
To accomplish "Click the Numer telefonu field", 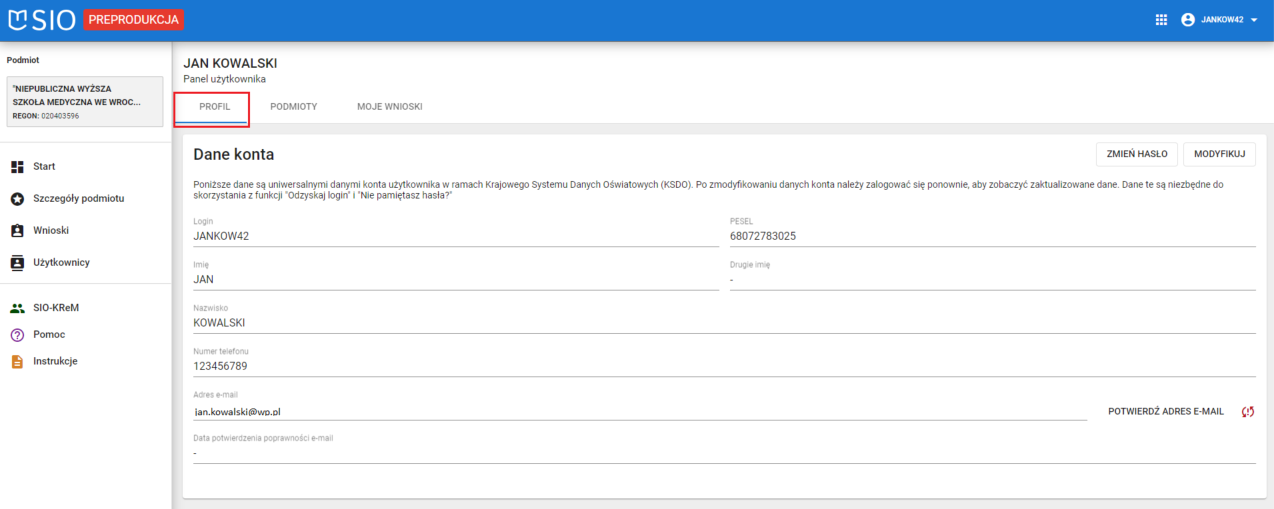I will 724,366.
